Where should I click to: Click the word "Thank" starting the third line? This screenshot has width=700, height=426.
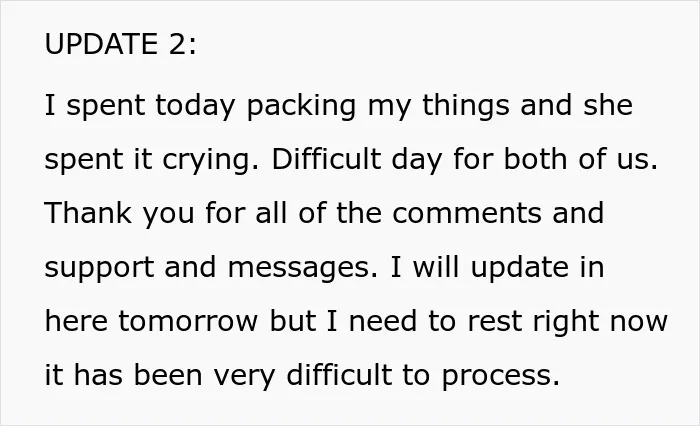click(x=88, y=213)
